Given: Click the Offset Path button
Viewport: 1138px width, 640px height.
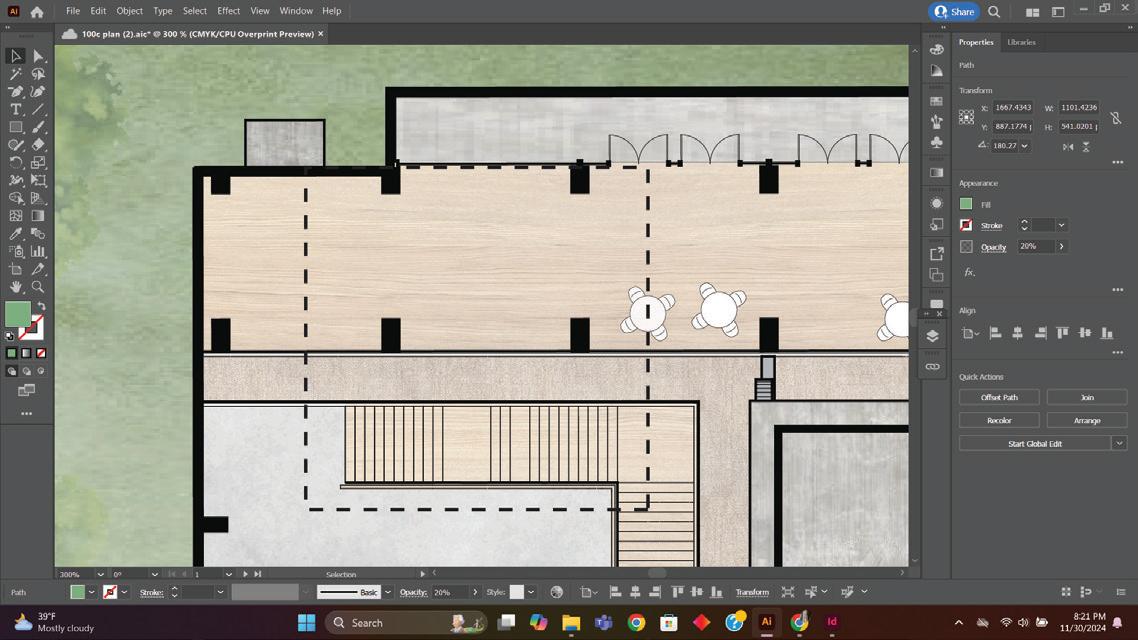Looking at the screenshot, I should tap(999, 398).
